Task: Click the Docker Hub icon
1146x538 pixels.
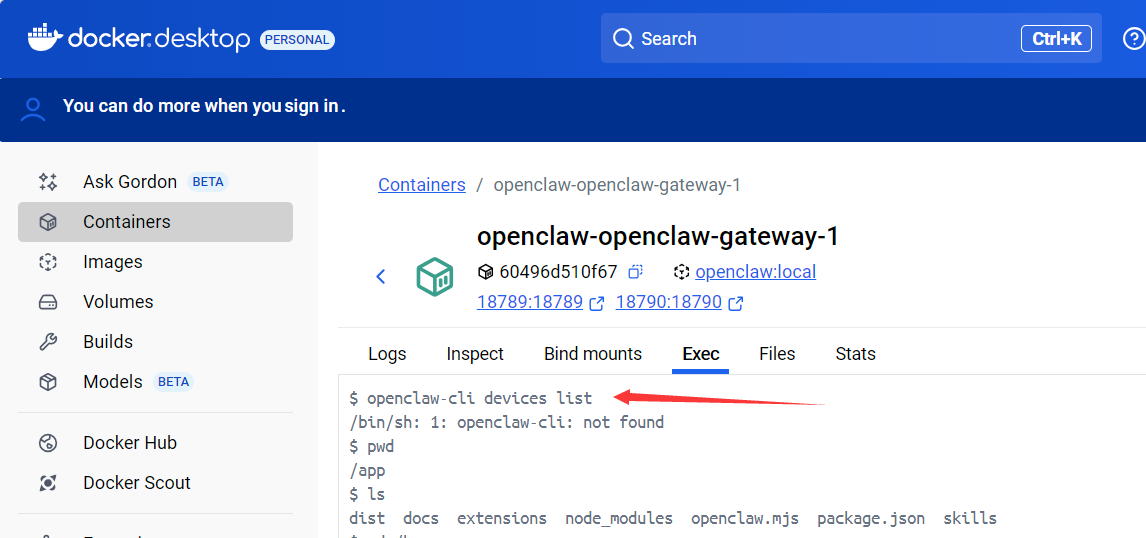Action: [48, 443]
